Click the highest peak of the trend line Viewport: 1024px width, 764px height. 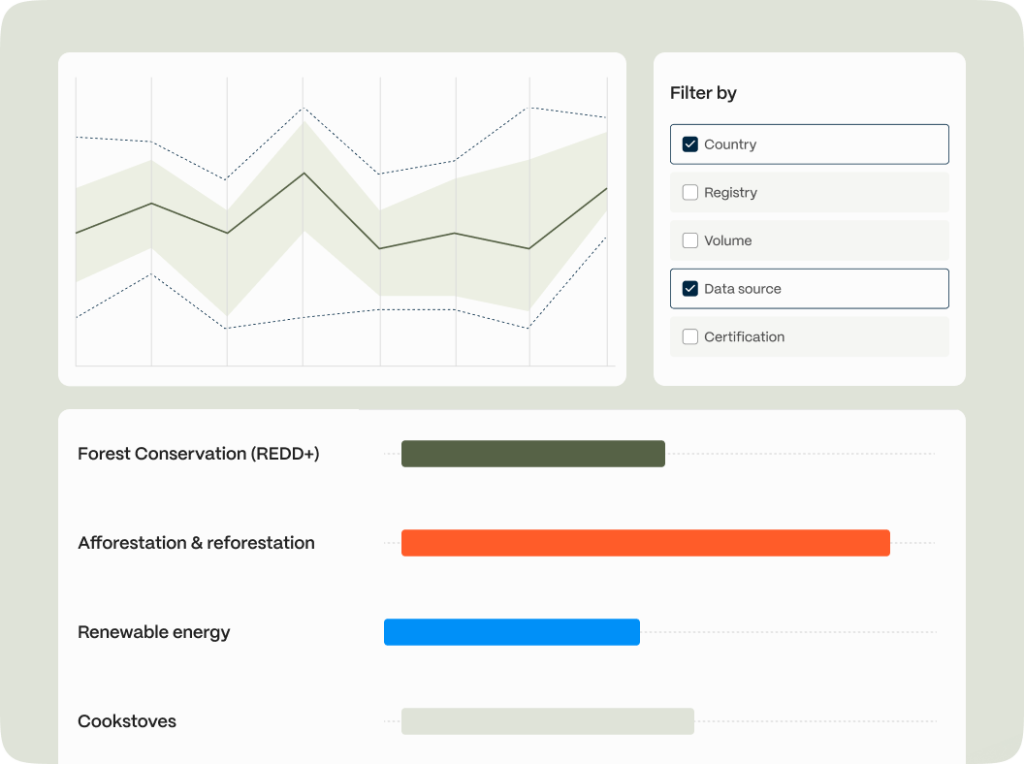coord(302,172)
